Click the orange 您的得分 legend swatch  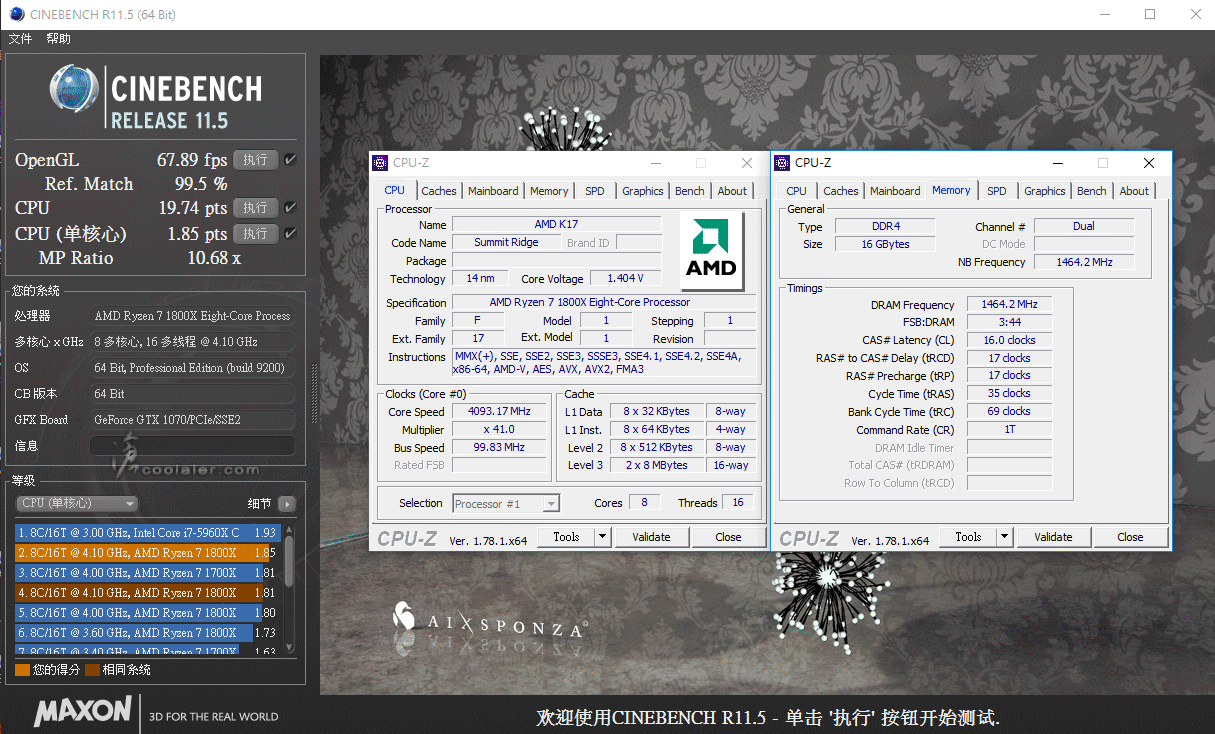tap(22, 670)
